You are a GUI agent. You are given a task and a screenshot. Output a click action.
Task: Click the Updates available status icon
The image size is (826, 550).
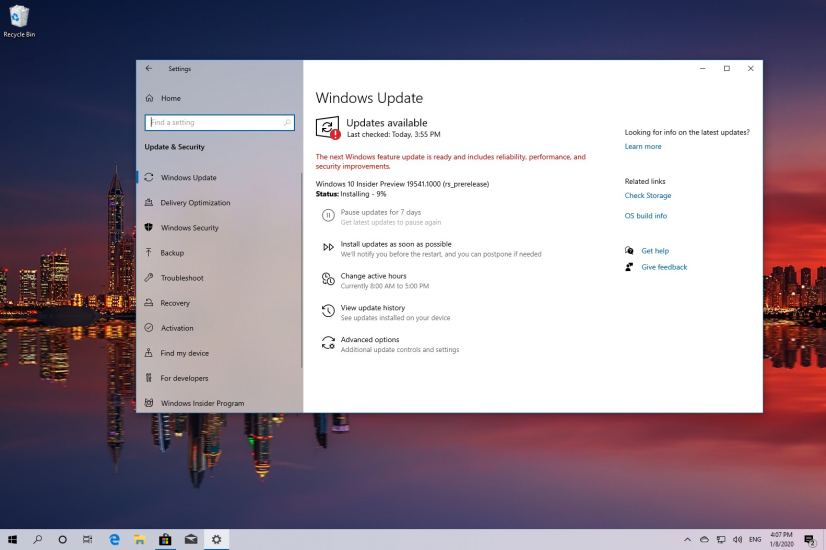click(x=328, y=128)
